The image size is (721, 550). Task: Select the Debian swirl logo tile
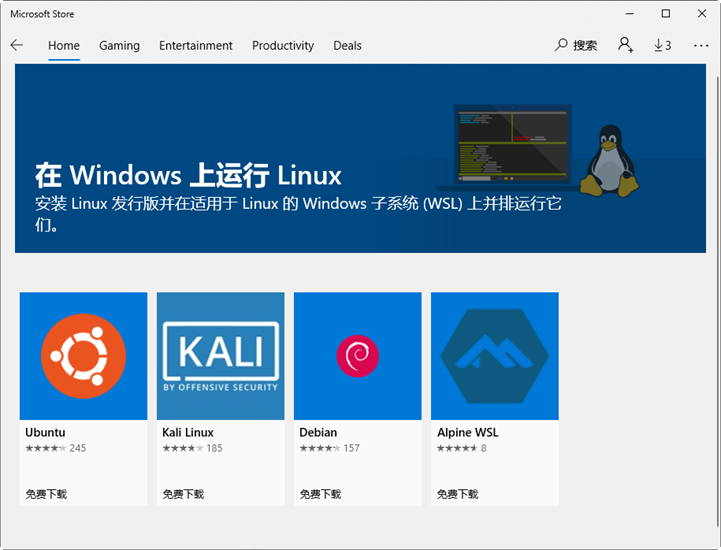pyautogui.click(x=357, y=356)
